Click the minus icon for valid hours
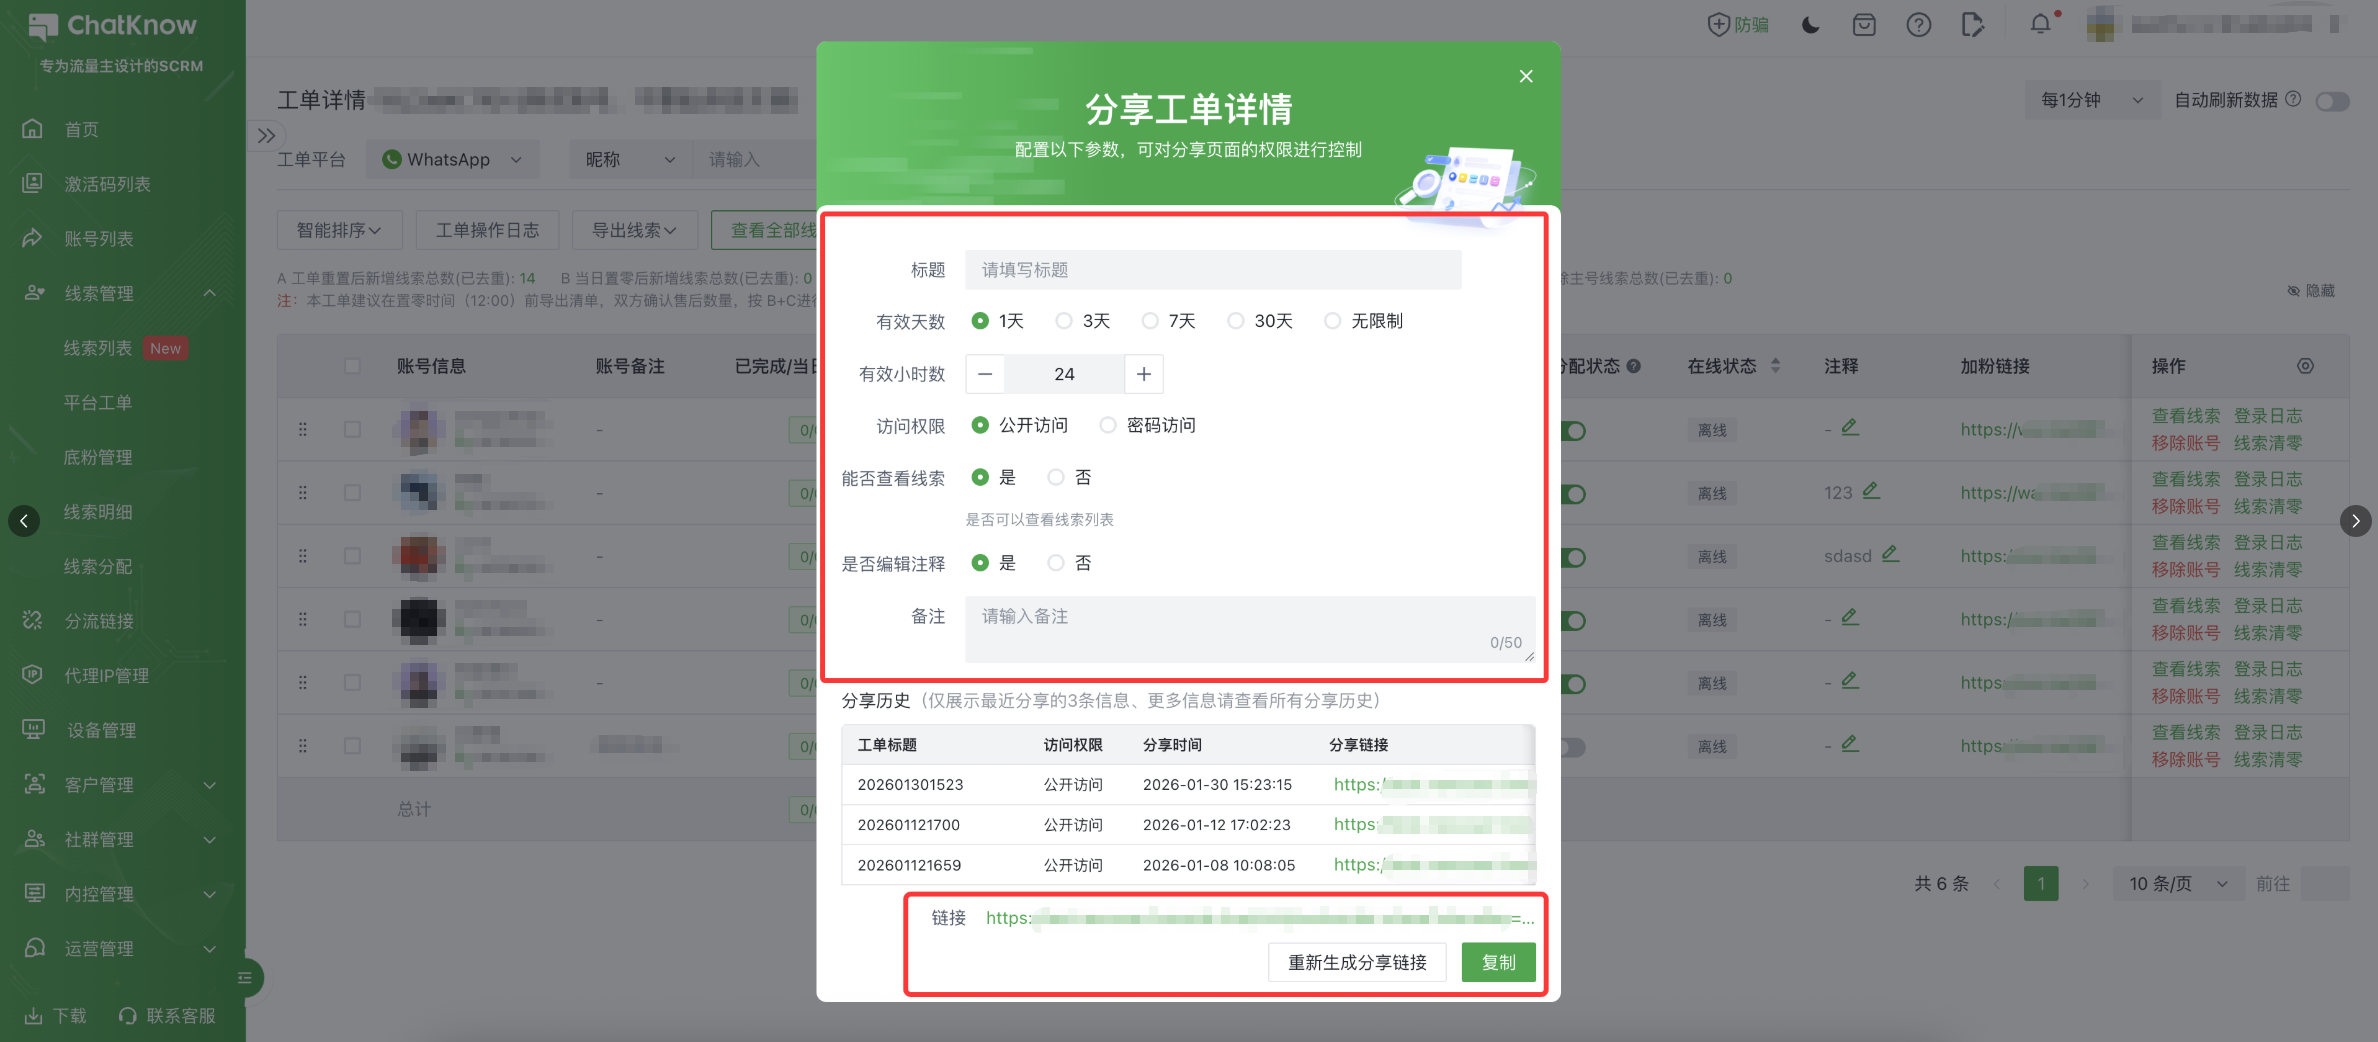The height and width of the screenshot is (1042, 2378). (x=985, y=374)
